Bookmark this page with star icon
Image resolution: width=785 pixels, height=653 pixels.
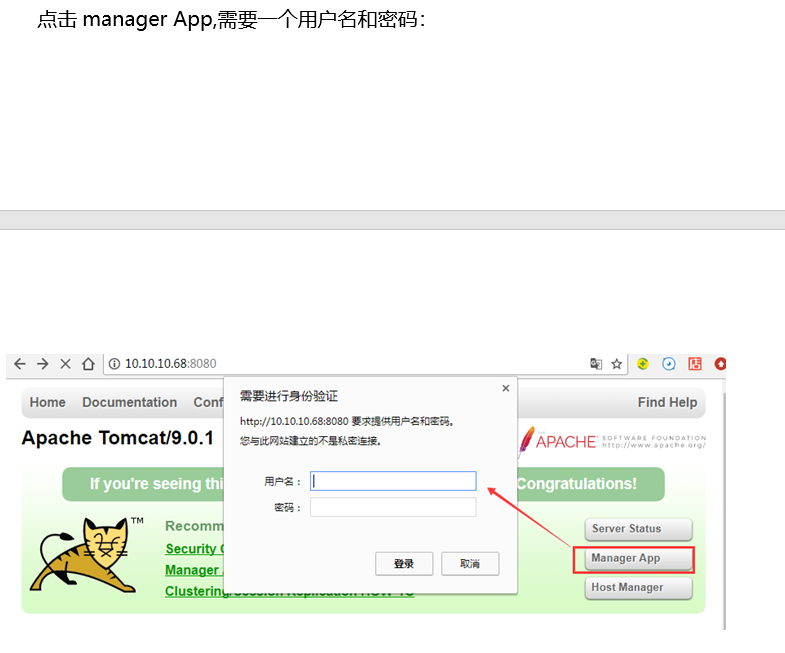(617, 364)
